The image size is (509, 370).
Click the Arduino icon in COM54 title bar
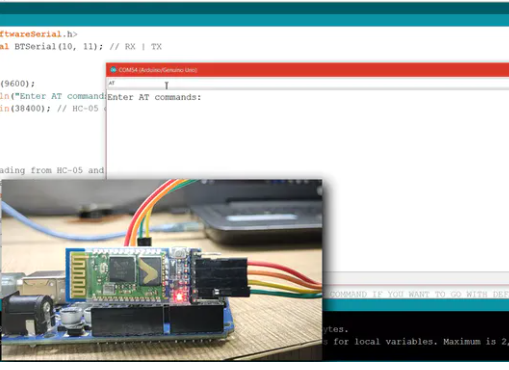tap(113, 70)
